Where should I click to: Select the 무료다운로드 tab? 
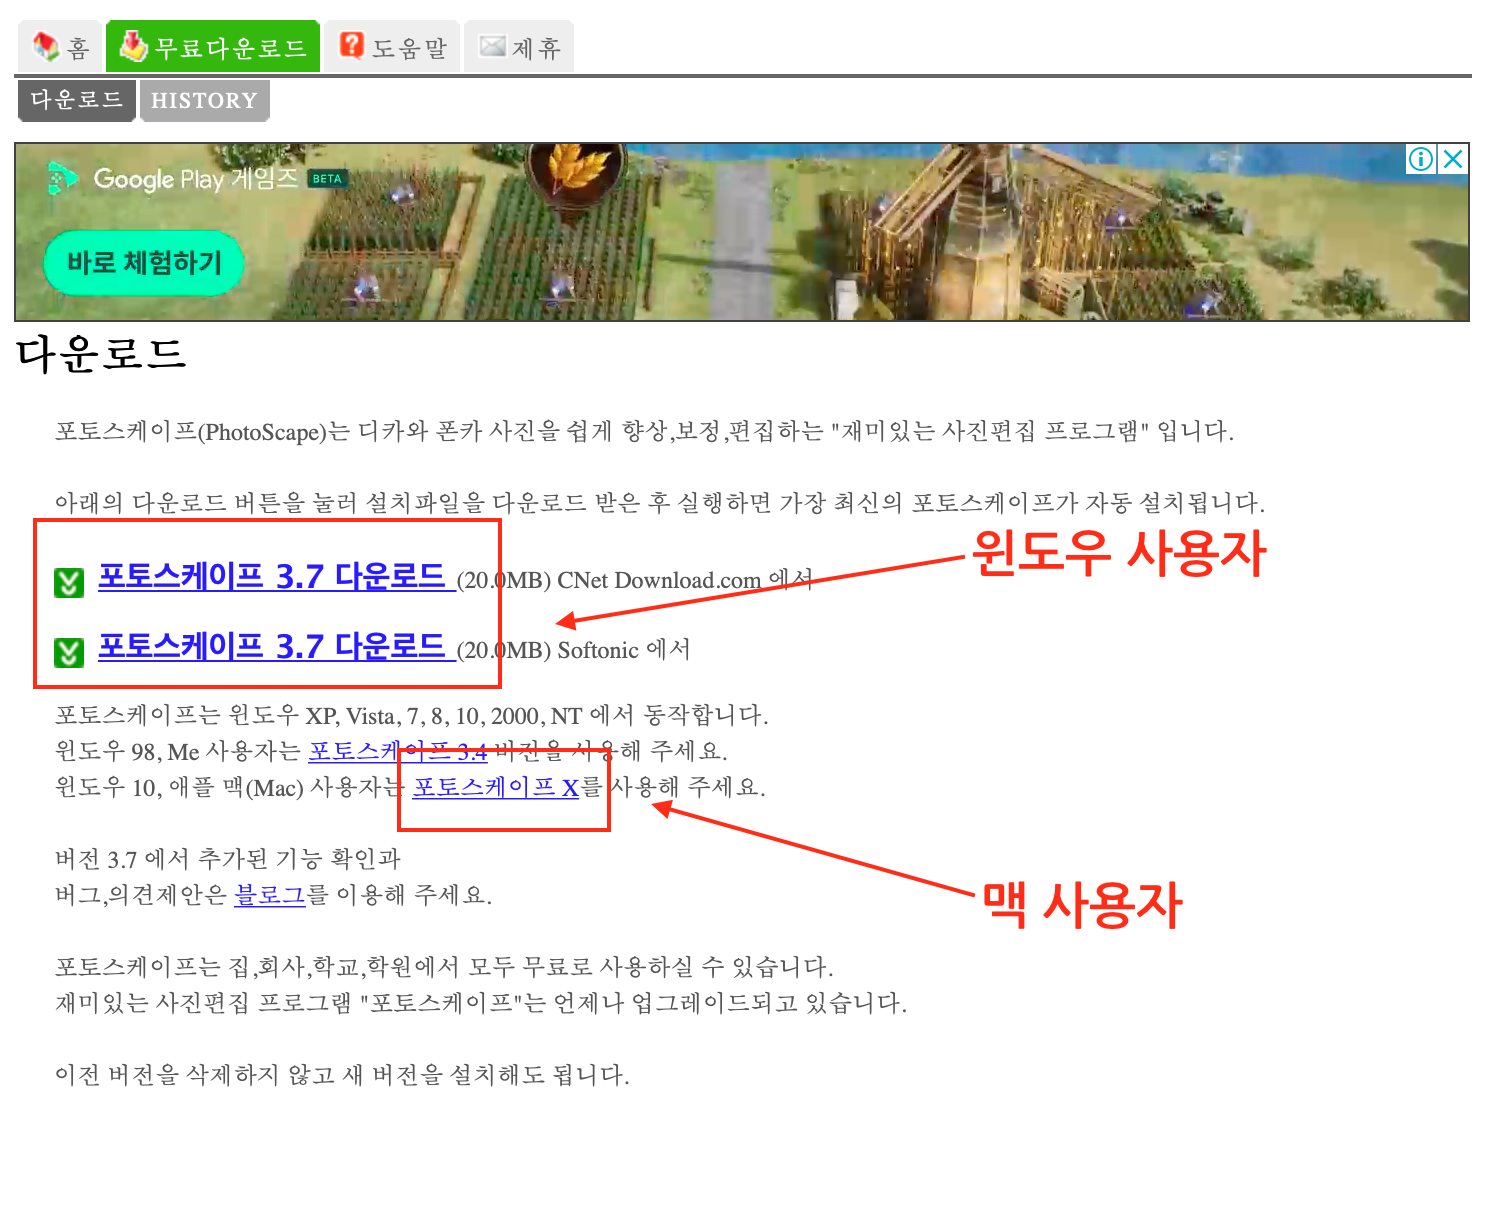point(213,47)
